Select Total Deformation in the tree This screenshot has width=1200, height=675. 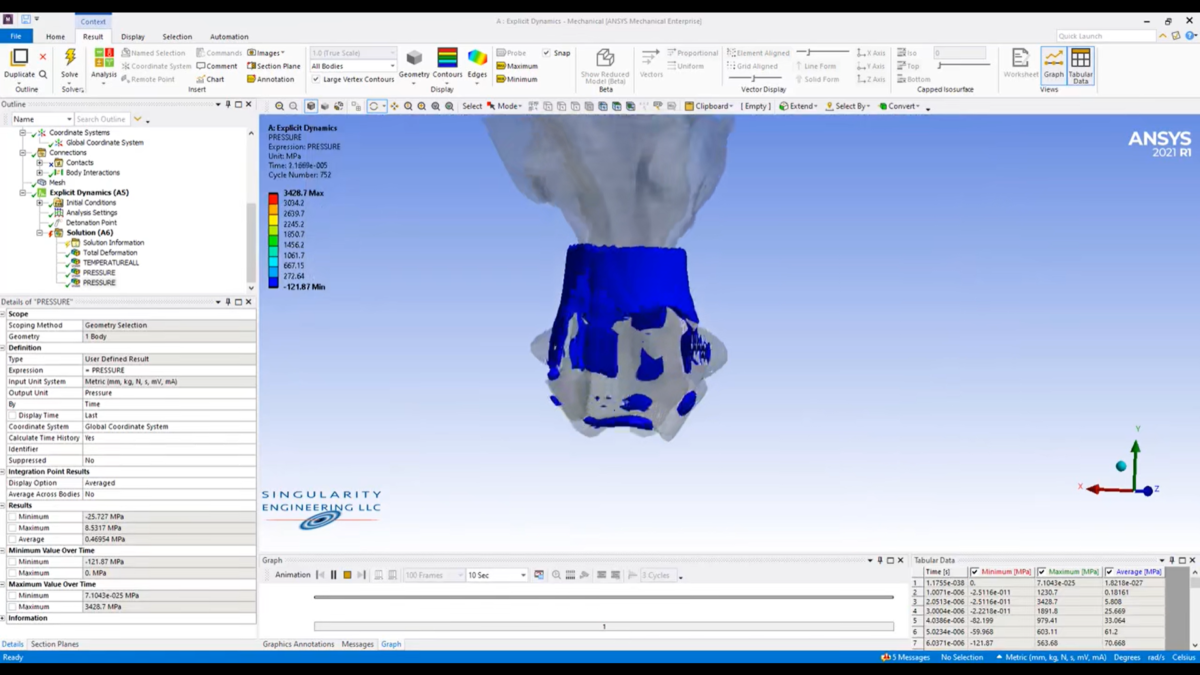click(x=110, y=253)
